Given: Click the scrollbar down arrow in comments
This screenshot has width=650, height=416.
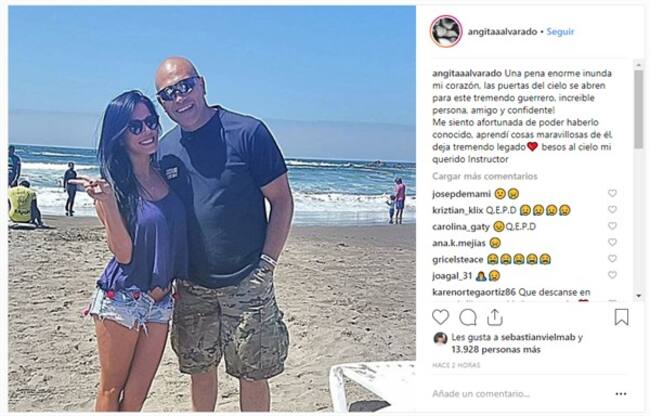Looking at the screenshot, I should pyautogui.click(x=638, y=295).
